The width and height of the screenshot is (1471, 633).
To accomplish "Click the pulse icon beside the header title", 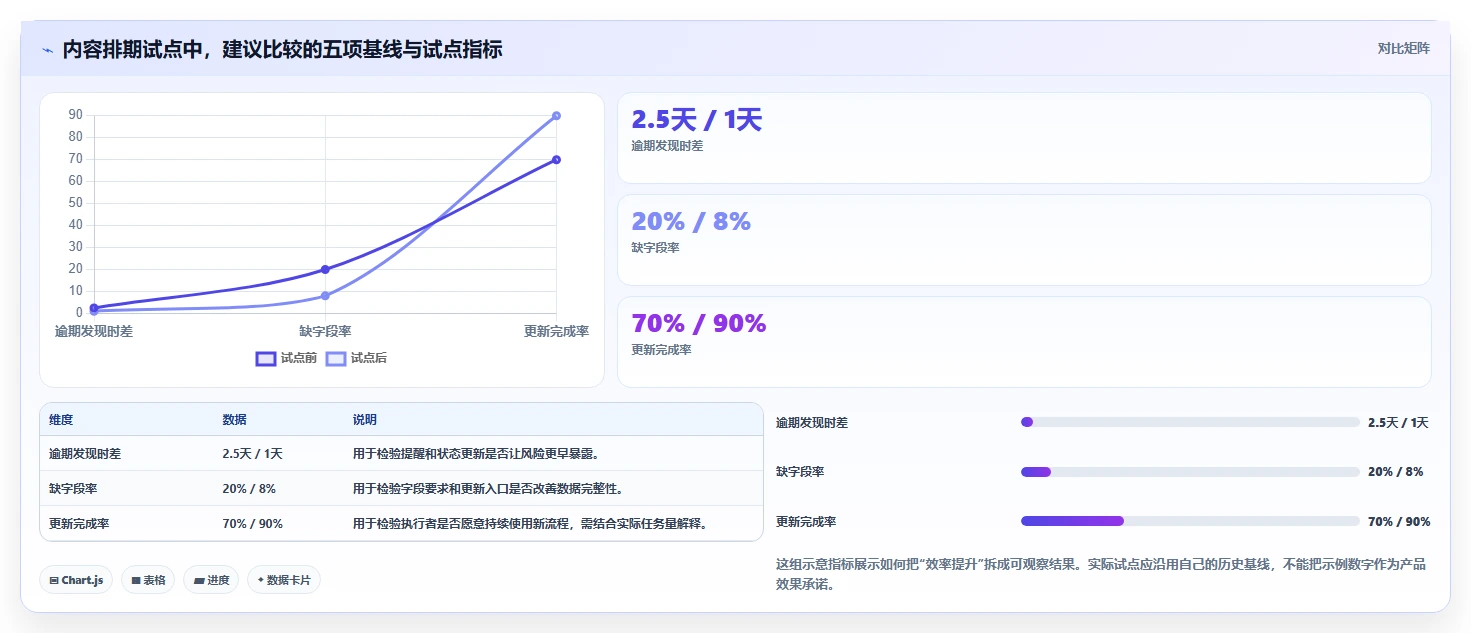I will click(x=47, y=50).
